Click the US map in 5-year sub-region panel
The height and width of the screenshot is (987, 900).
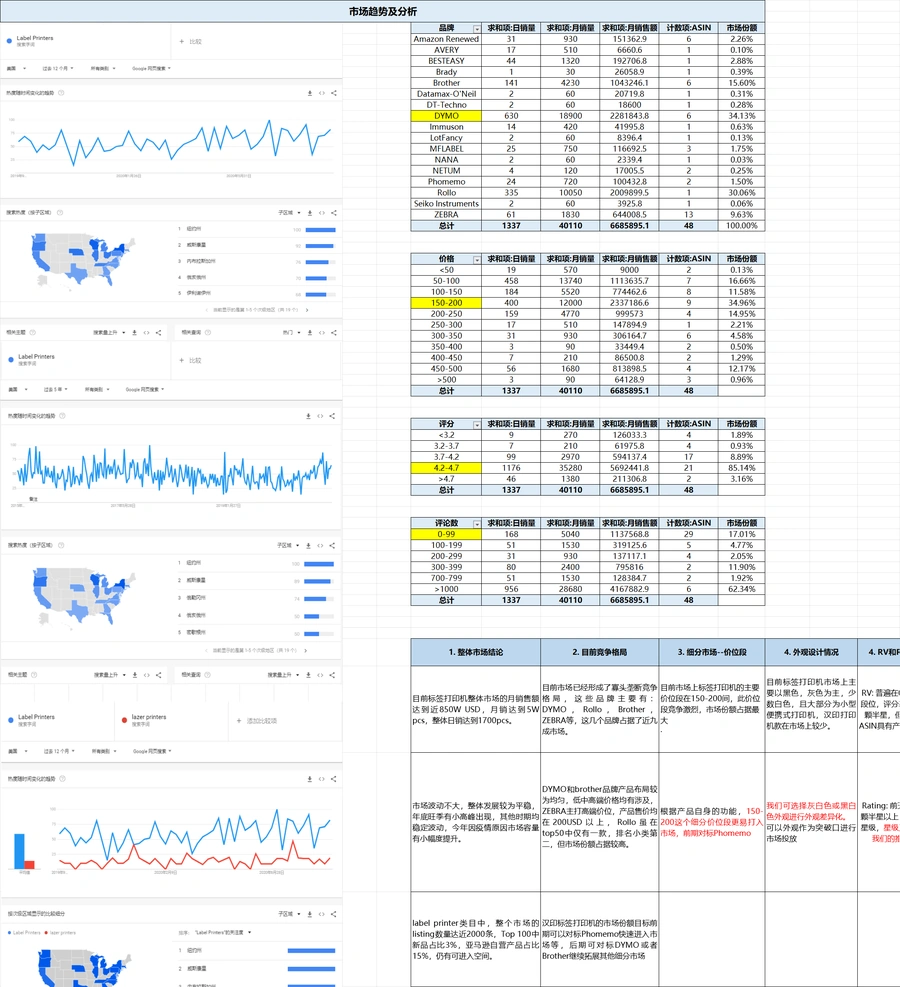coord(83,595)
